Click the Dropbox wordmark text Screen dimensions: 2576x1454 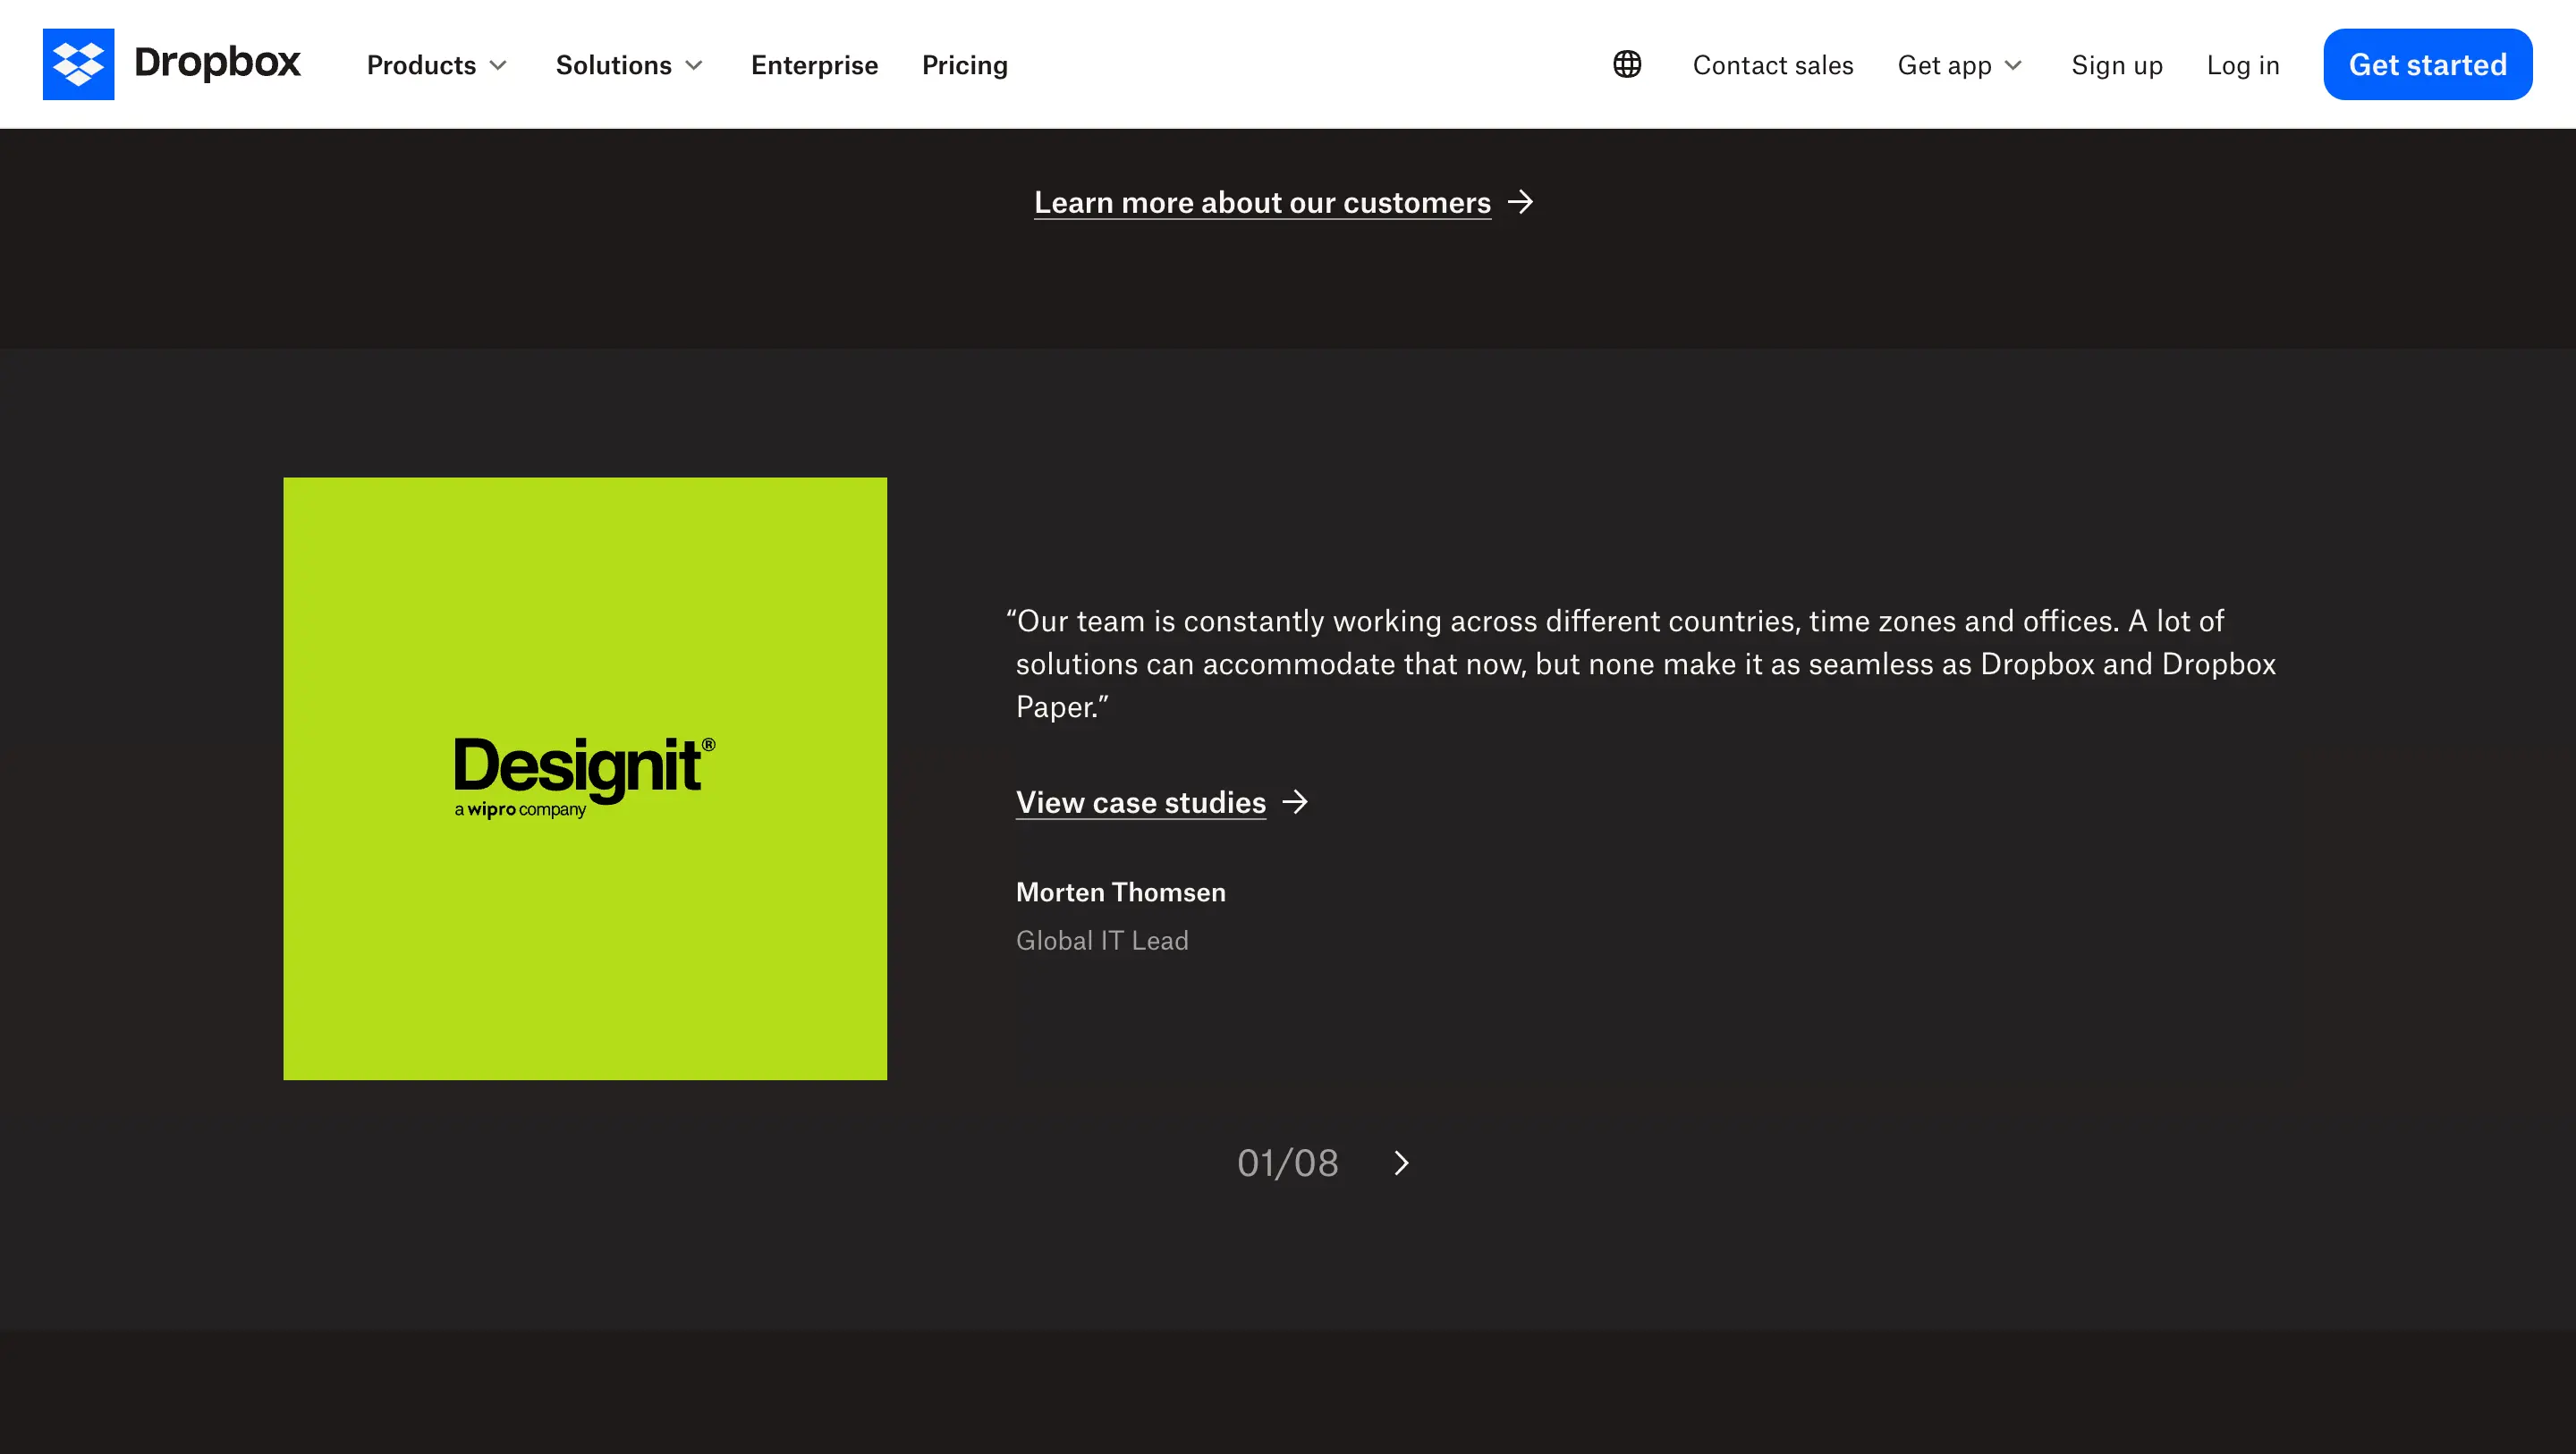[217, 62]
